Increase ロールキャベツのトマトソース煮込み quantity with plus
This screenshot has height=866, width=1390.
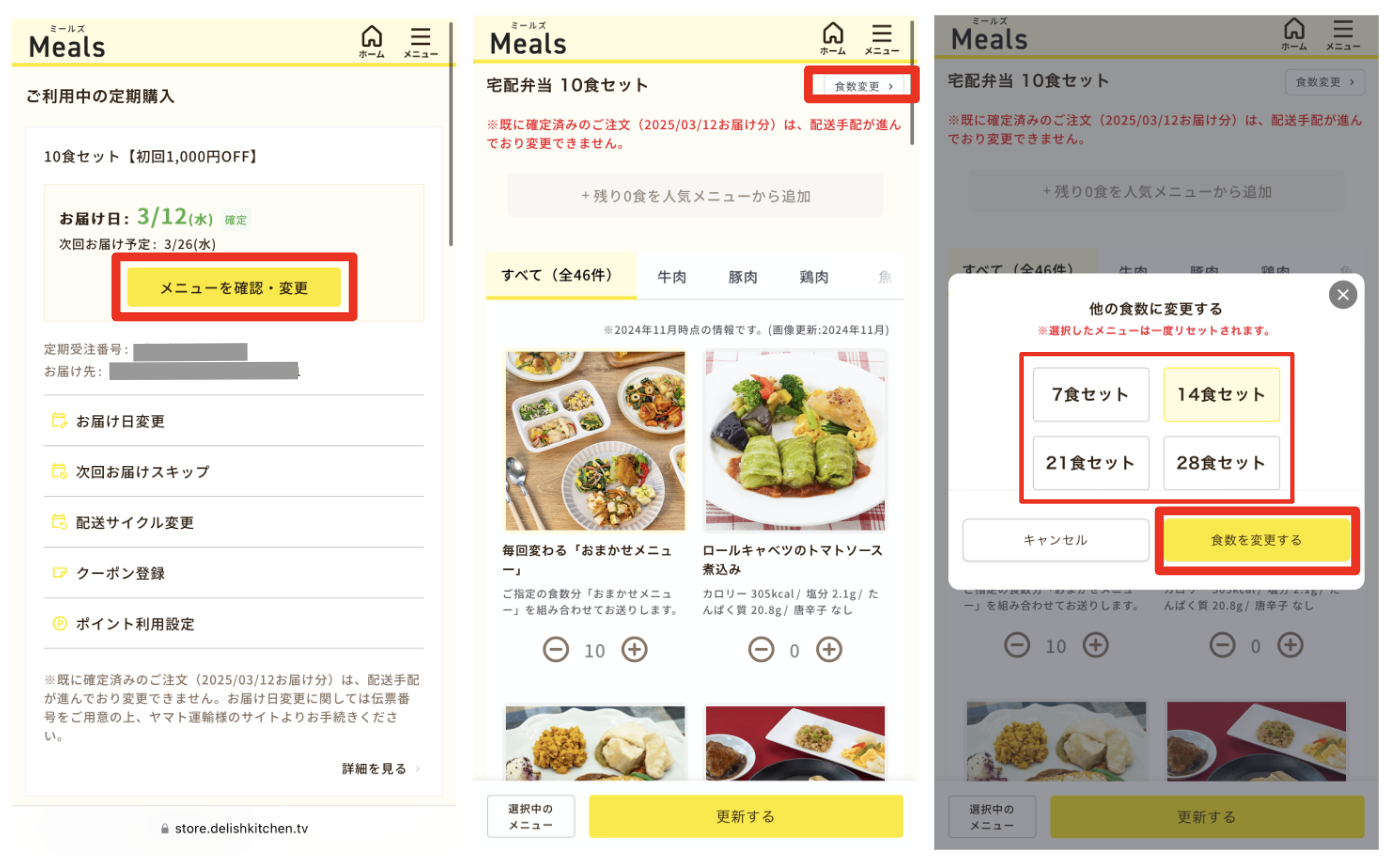(829, 650)
